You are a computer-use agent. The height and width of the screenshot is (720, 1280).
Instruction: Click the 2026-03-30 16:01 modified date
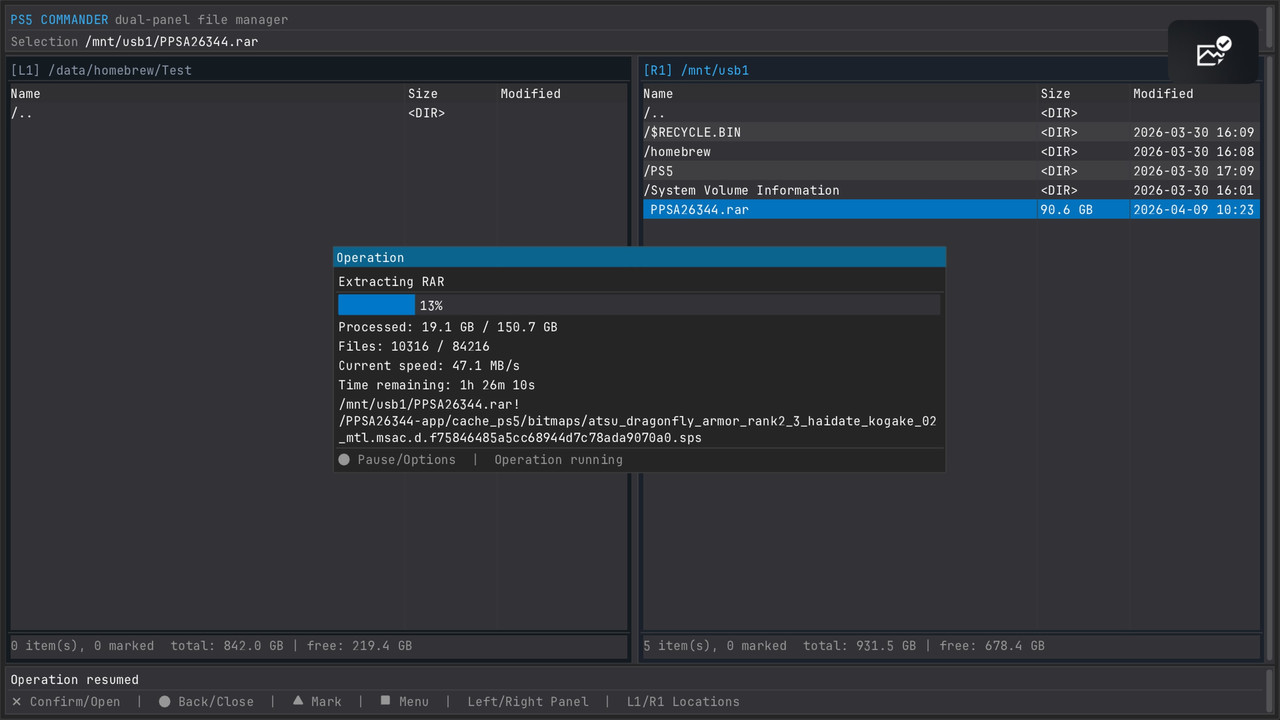[x=1194, y=190]
